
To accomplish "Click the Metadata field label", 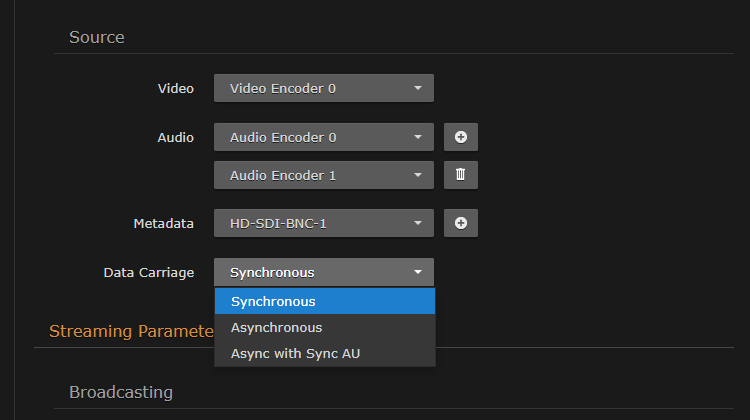I will coord(163,223).
